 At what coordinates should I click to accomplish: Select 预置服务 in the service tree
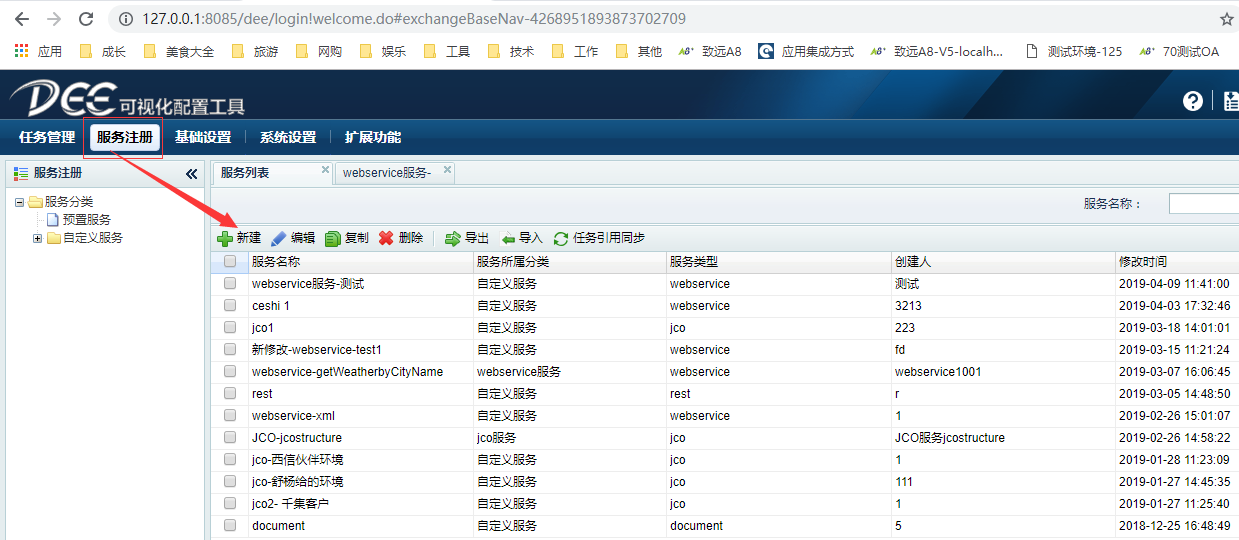86,220
